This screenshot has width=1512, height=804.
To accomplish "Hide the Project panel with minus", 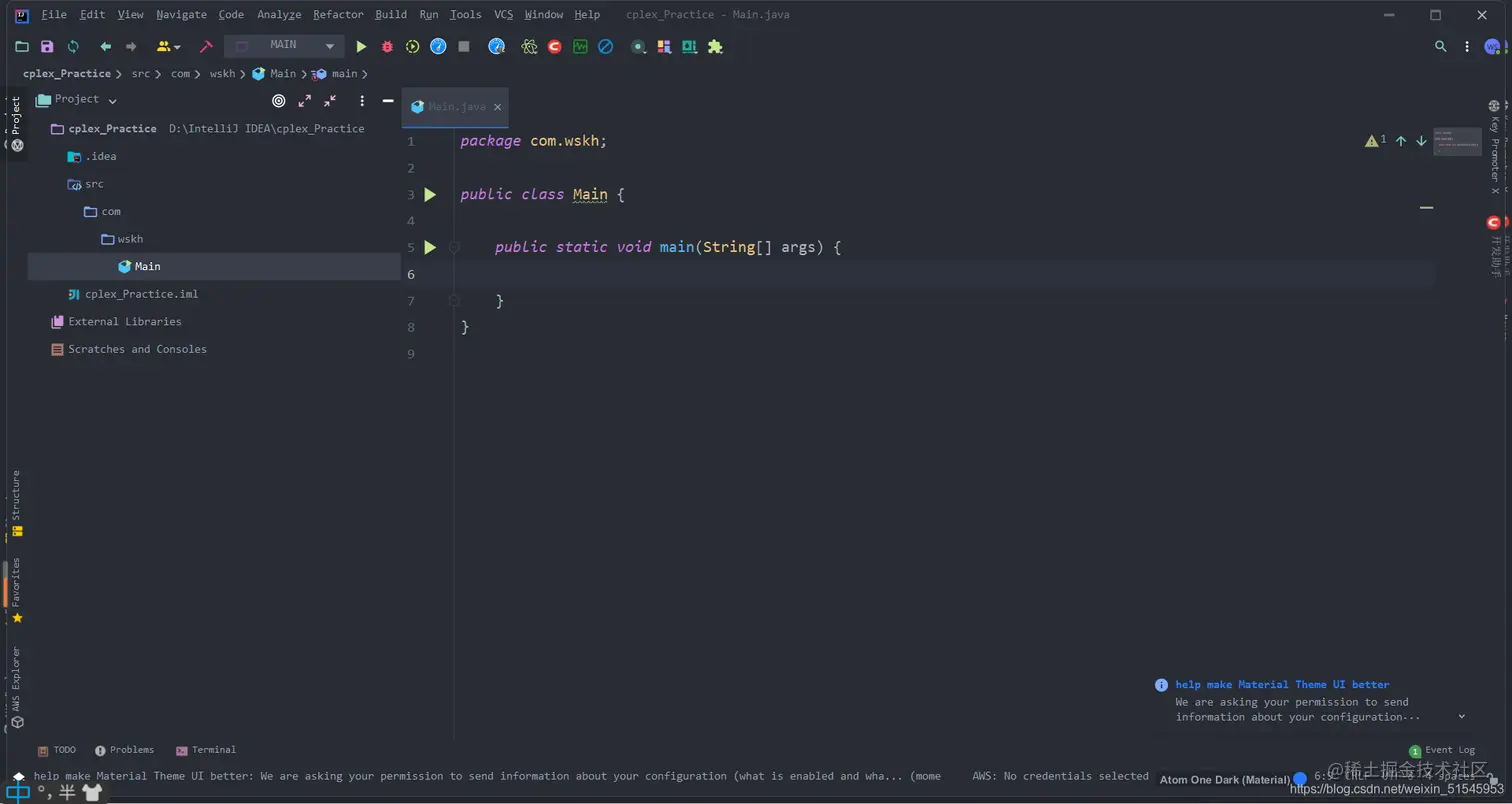I will (388, 100).
